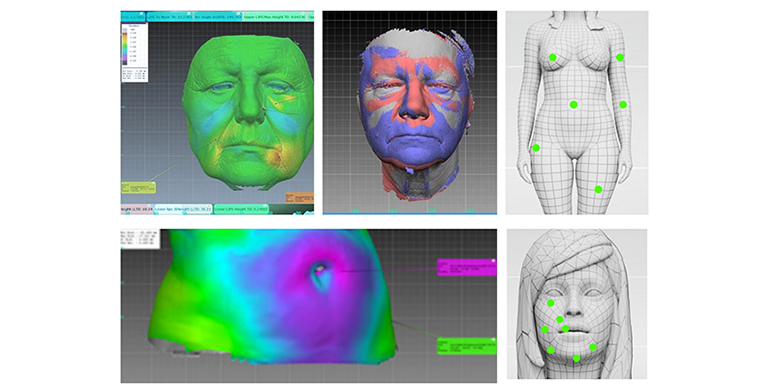770x390 pixels.
Task: Click the green annotation box on abdomen scan
Action: [x=467, y=346]
